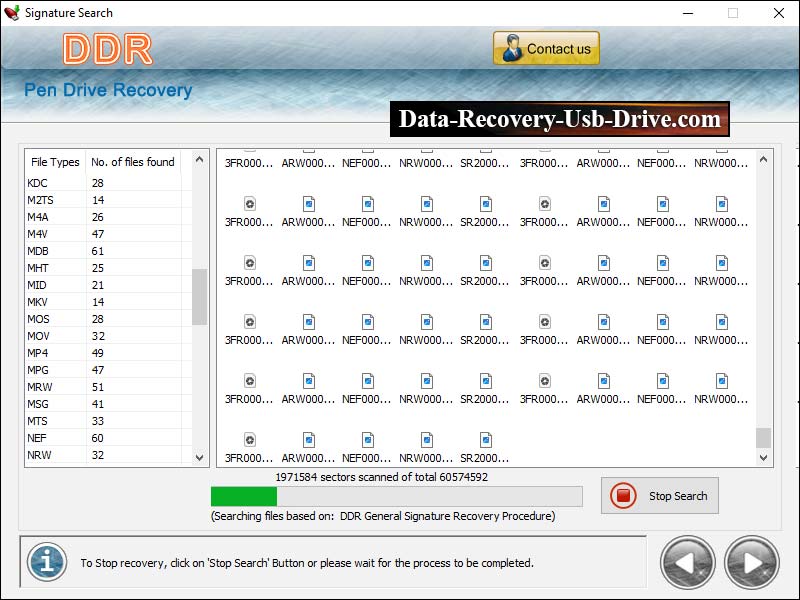Viewport: 800px width, 600px height.
Task: Click the count 60 in the NEF row
Action: 97,438
